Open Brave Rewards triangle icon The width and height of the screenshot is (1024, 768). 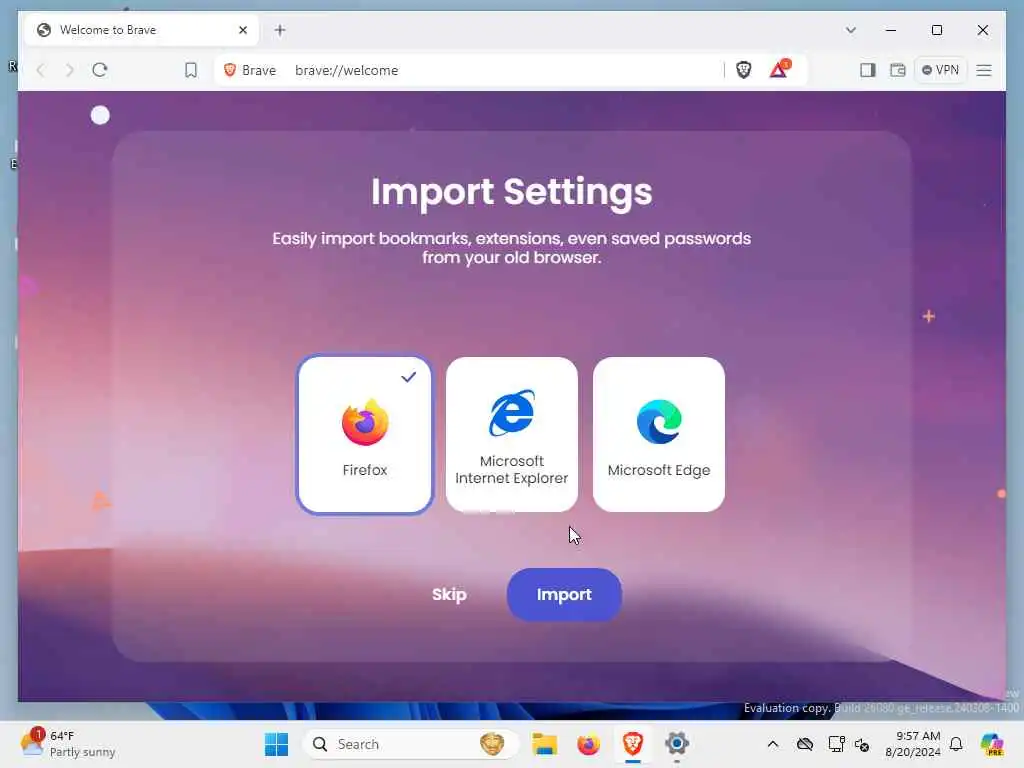pos(779,69)
